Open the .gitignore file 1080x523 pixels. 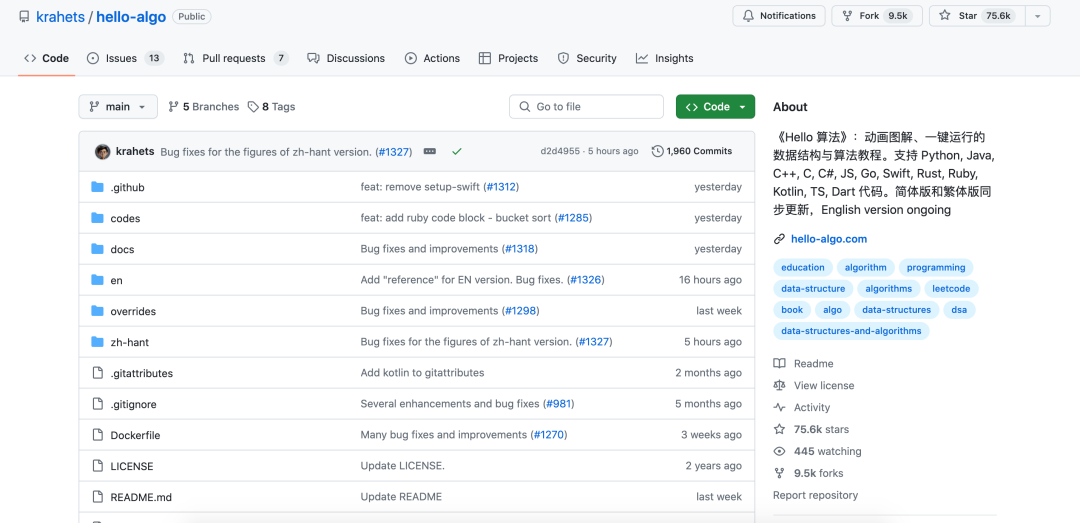[x=133, y=404]
